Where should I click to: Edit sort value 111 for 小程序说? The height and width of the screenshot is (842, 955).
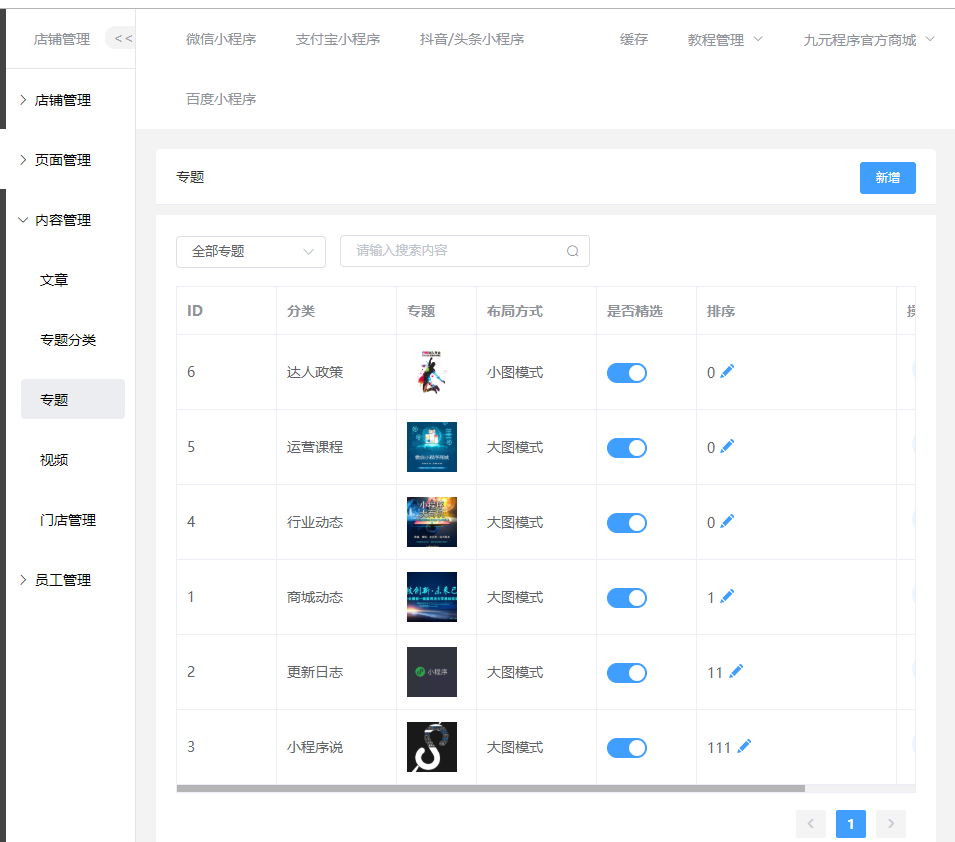744,747
